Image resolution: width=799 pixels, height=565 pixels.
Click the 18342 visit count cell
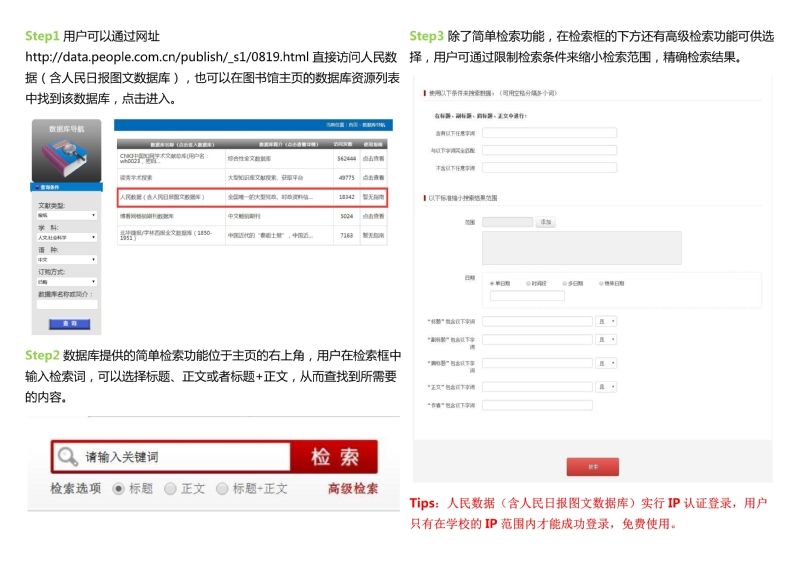tap(347, 197)
